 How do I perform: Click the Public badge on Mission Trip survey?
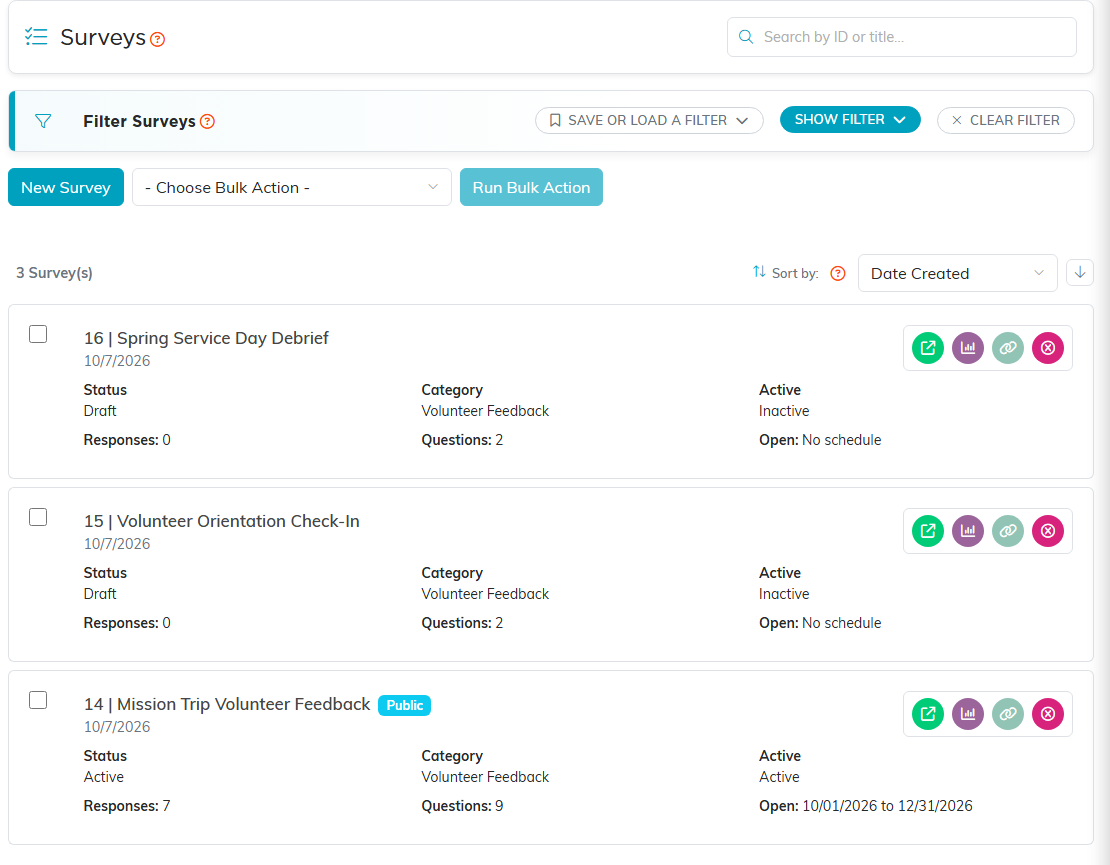404,706
